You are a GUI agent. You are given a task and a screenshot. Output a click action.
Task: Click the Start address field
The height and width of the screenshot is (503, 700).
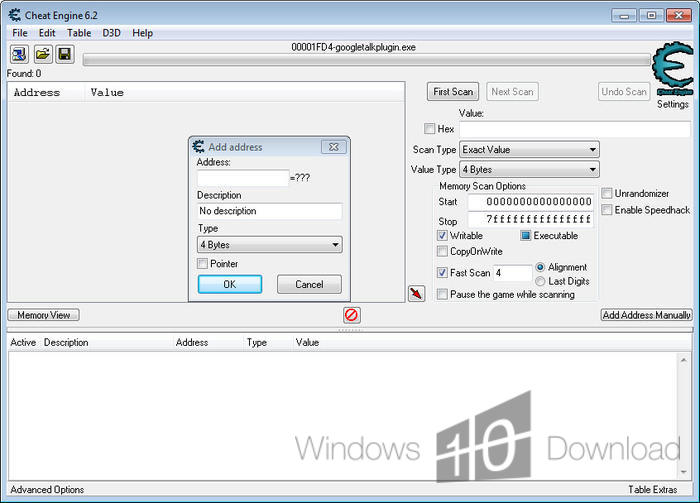coord(530,202)
